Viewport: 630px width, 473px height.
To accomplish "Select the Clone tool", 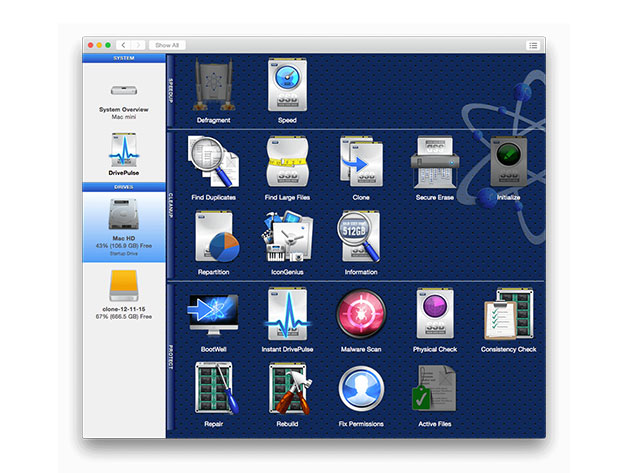I will point(361,167).
